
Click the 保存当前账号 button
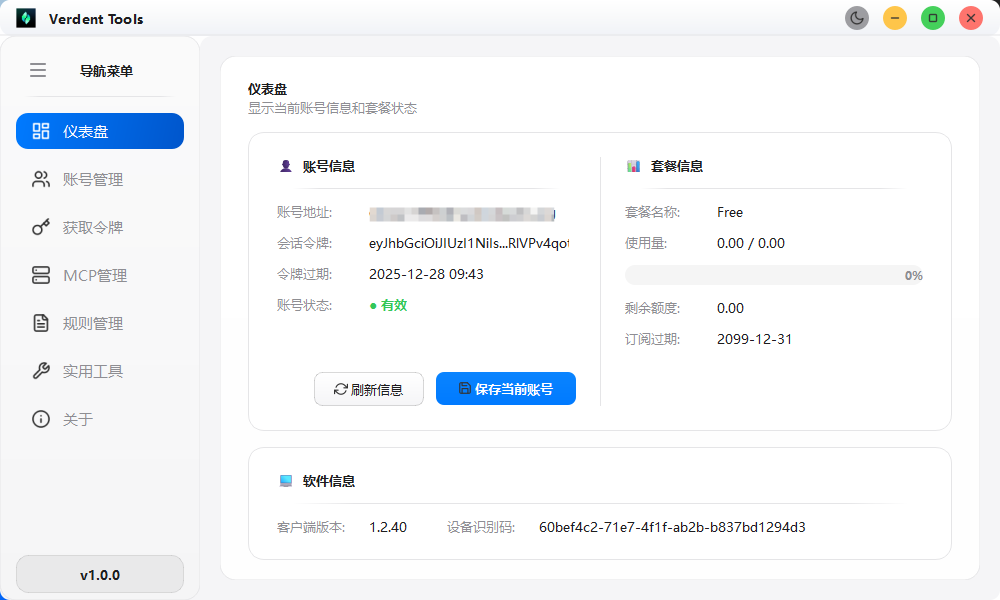[506, 389]
